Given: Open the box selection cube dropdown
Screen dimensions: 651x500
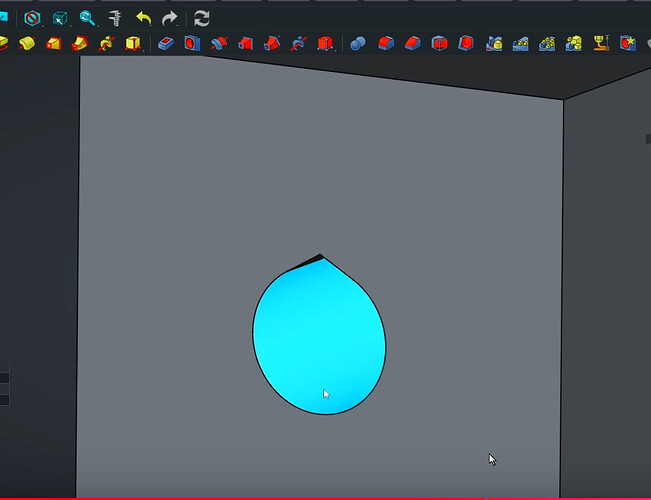Looking at the screenshot, I should tap(60, 18).
